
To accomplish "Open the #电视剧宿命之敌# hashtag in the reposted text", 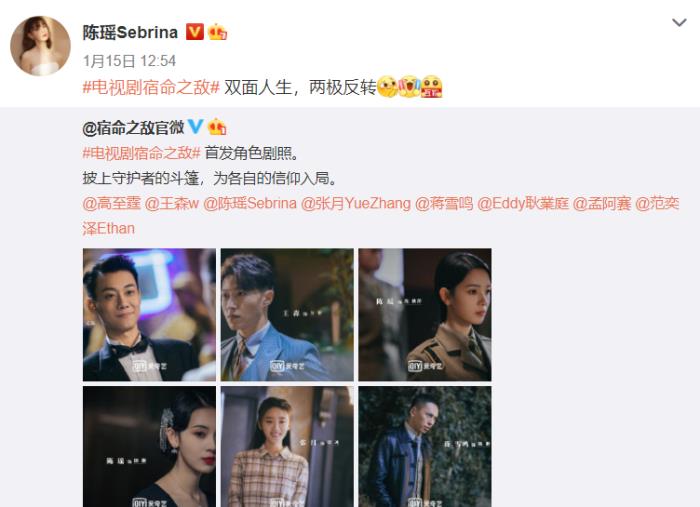I will [141, 153].
